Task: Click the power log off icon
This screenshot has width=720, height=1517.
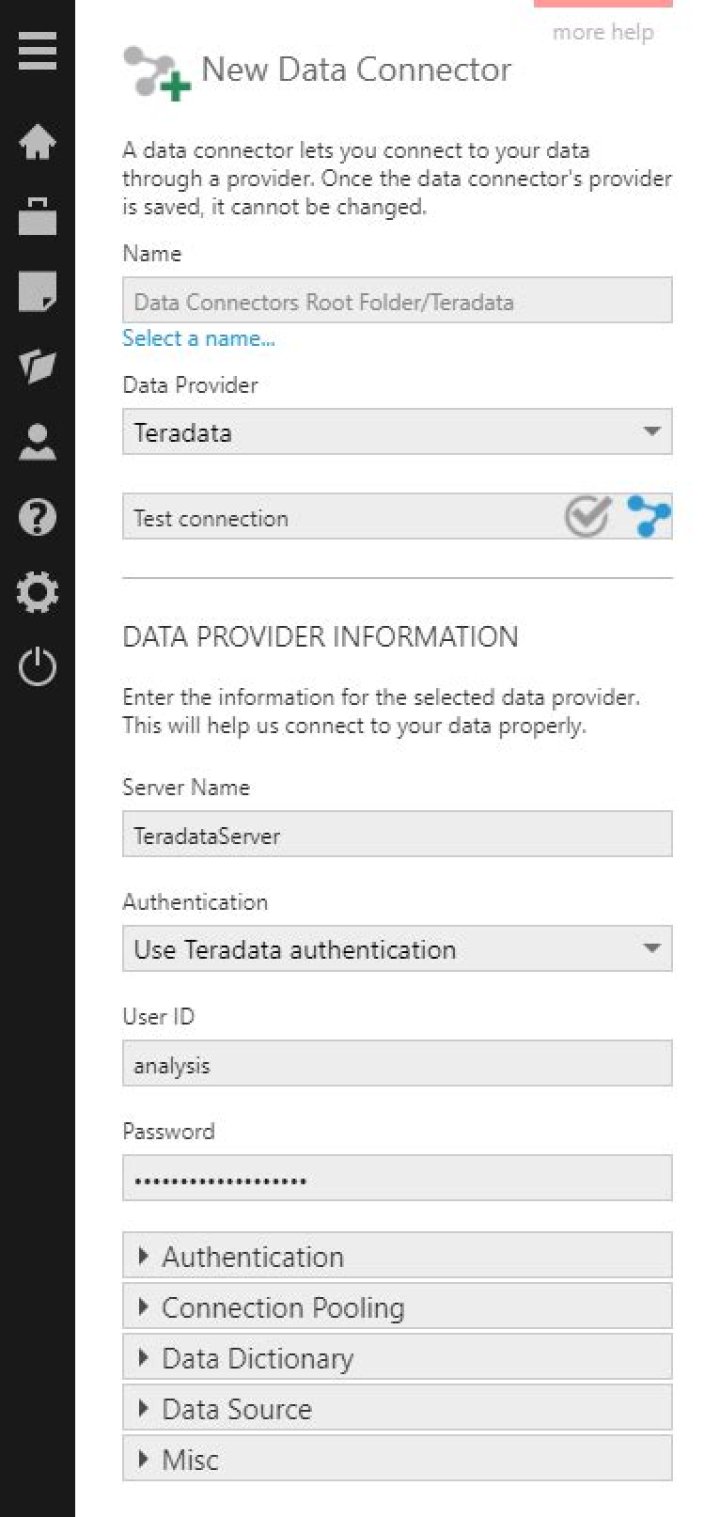Action: tap(37, 666)
